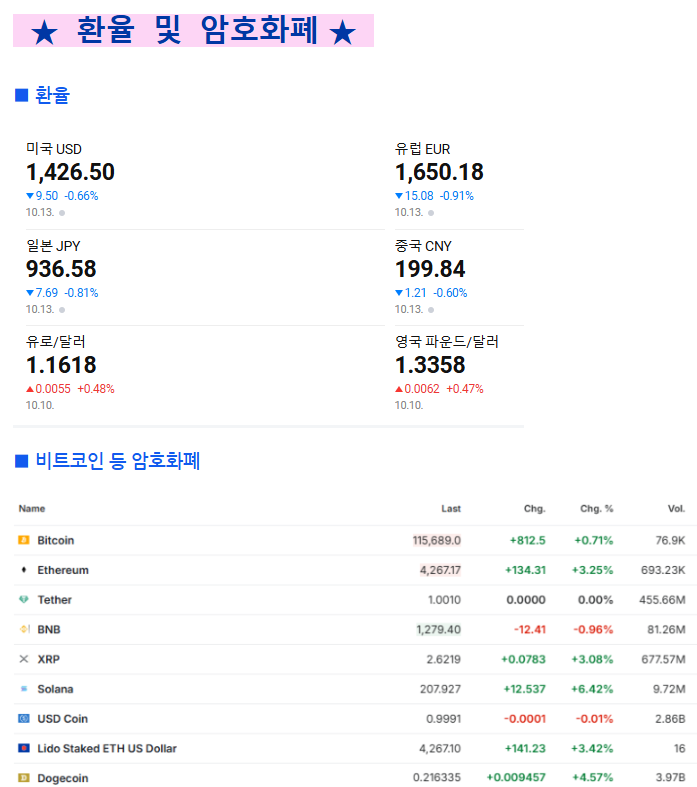Screen dimensions: 697x787
Task: Open the Ethereum name link
Action: coord(63,570)
